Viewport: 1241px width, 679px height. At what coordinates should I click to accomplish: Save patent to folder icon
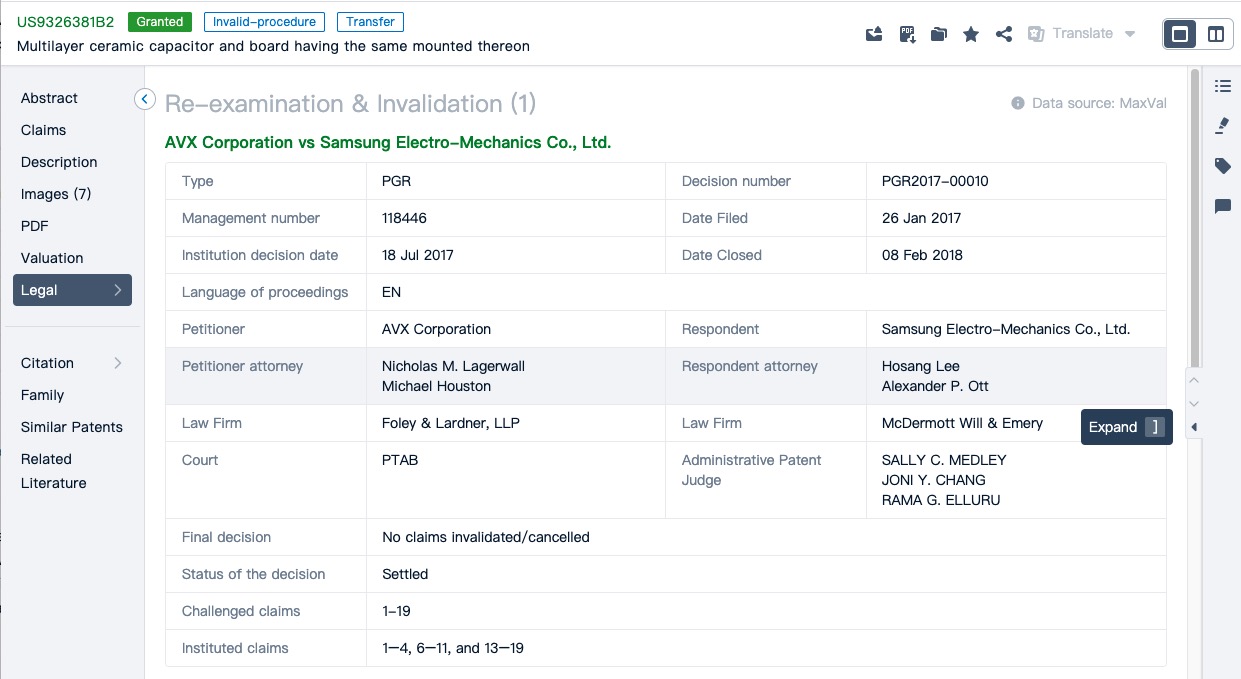pyautogui.click(x=938, y=34)
